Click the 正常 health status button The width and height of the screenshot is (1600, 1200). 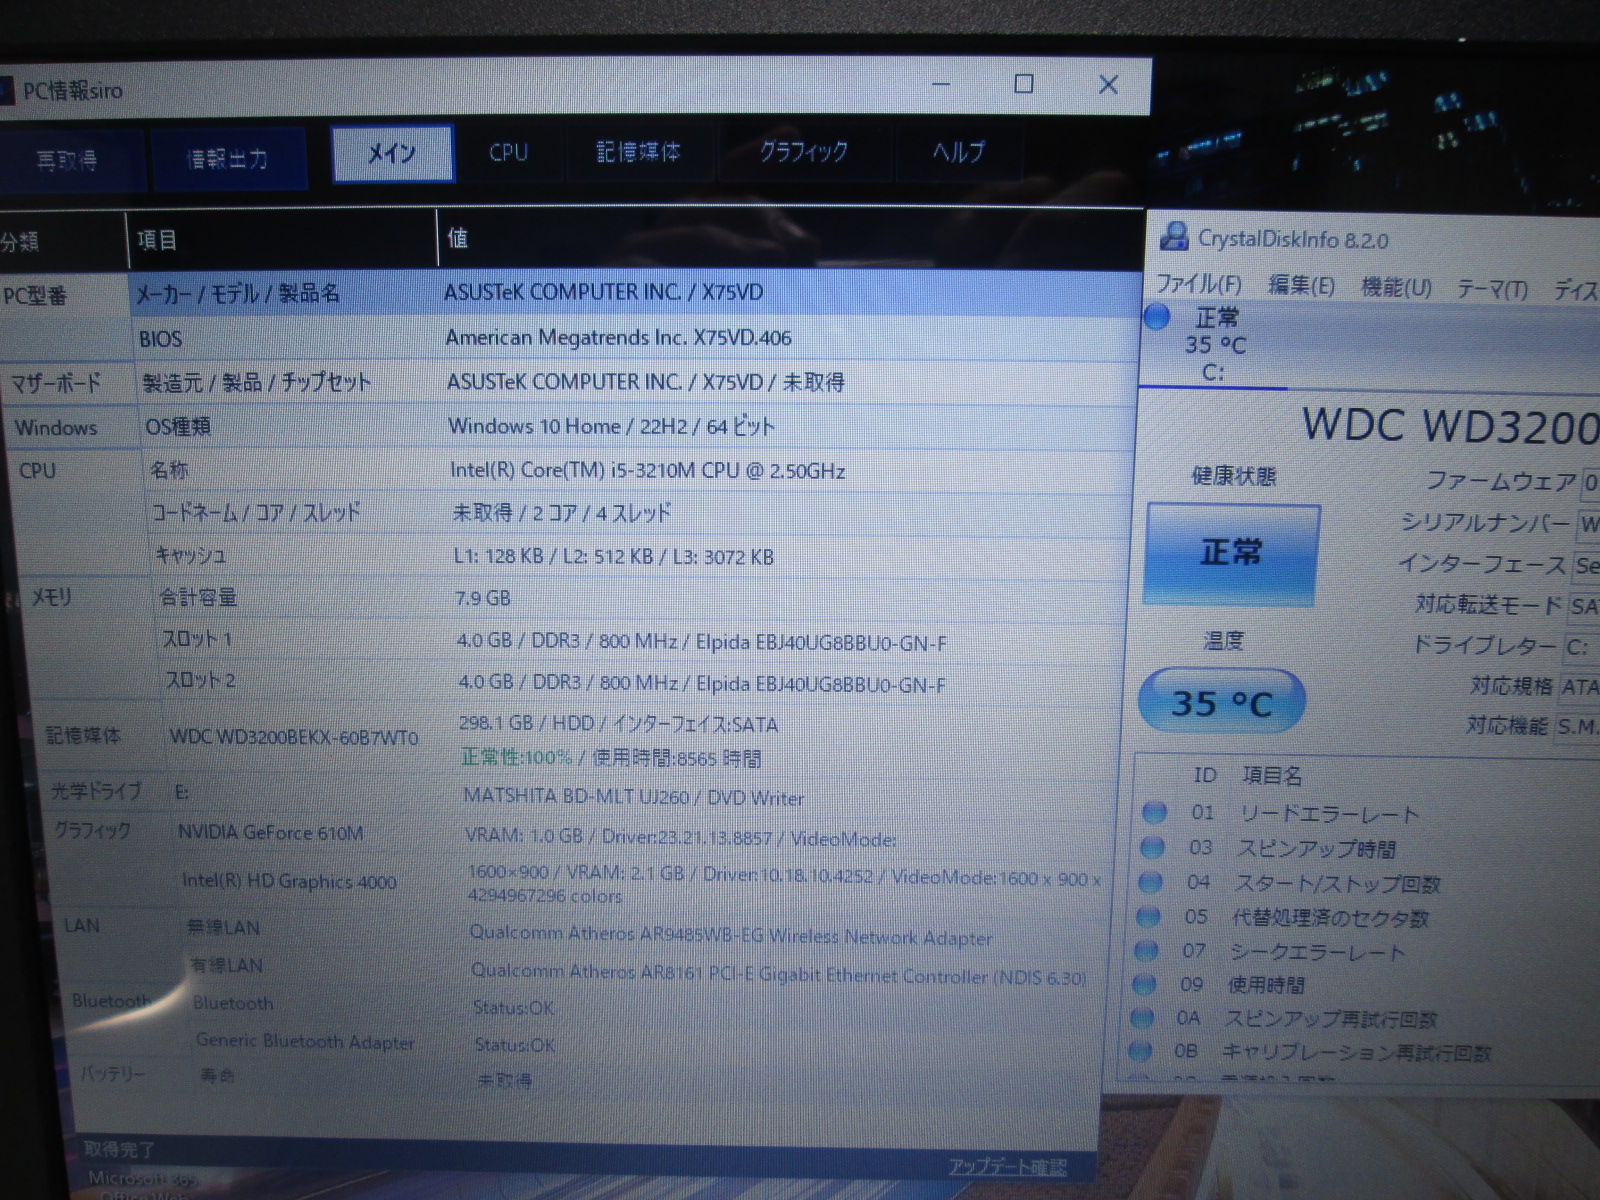coord(1231,554)
